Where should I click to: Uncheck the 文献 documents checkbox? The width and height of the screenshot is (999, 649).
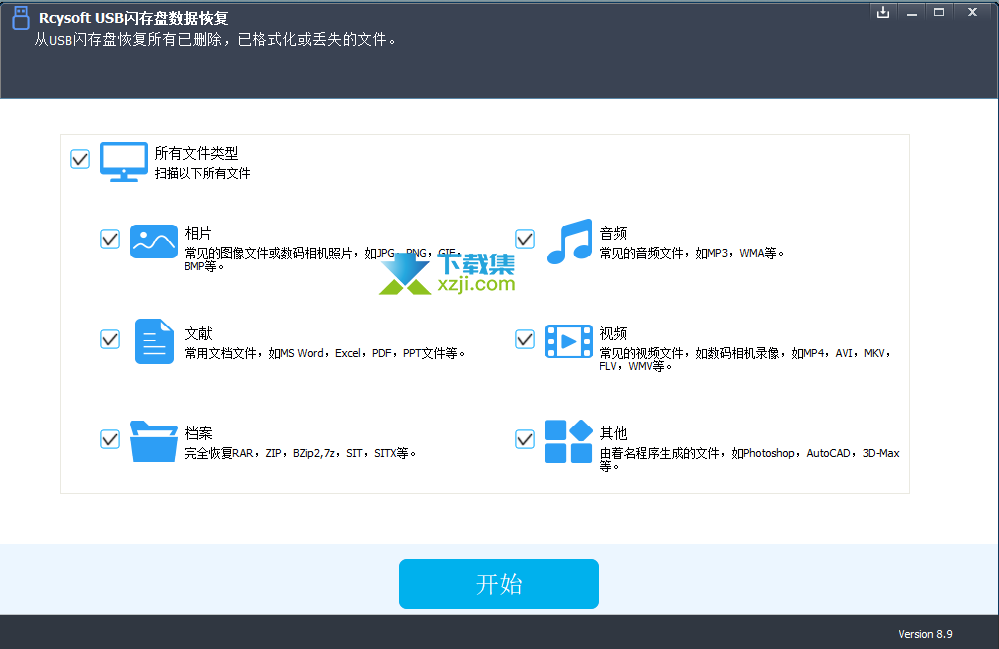point(110,339)
